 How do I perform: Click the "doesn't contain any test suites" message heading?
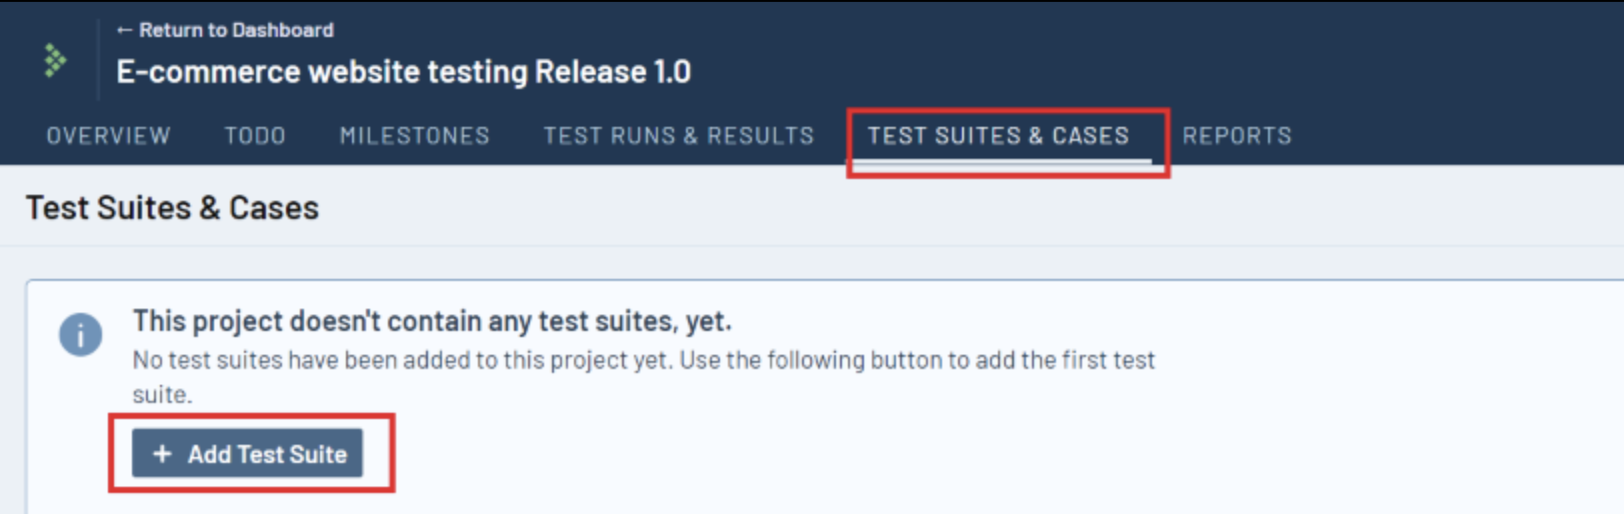(432, 321)
